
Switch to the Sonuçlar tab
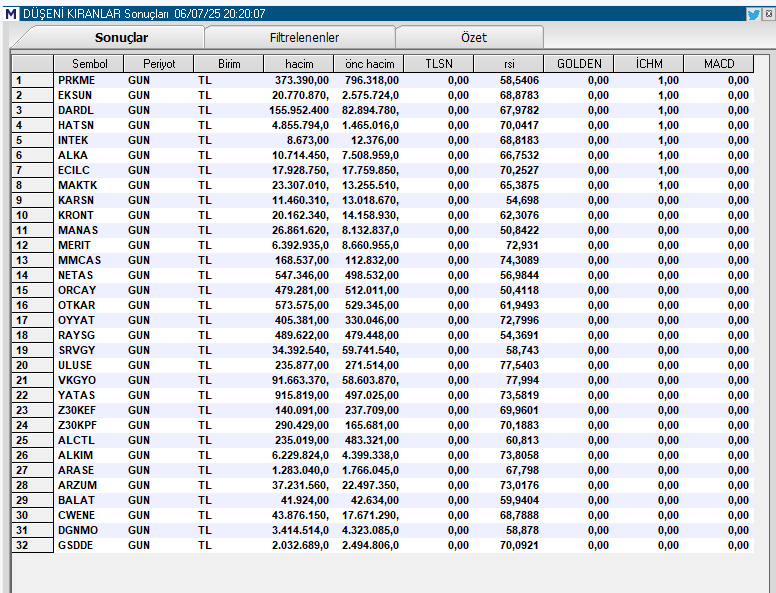121,38
